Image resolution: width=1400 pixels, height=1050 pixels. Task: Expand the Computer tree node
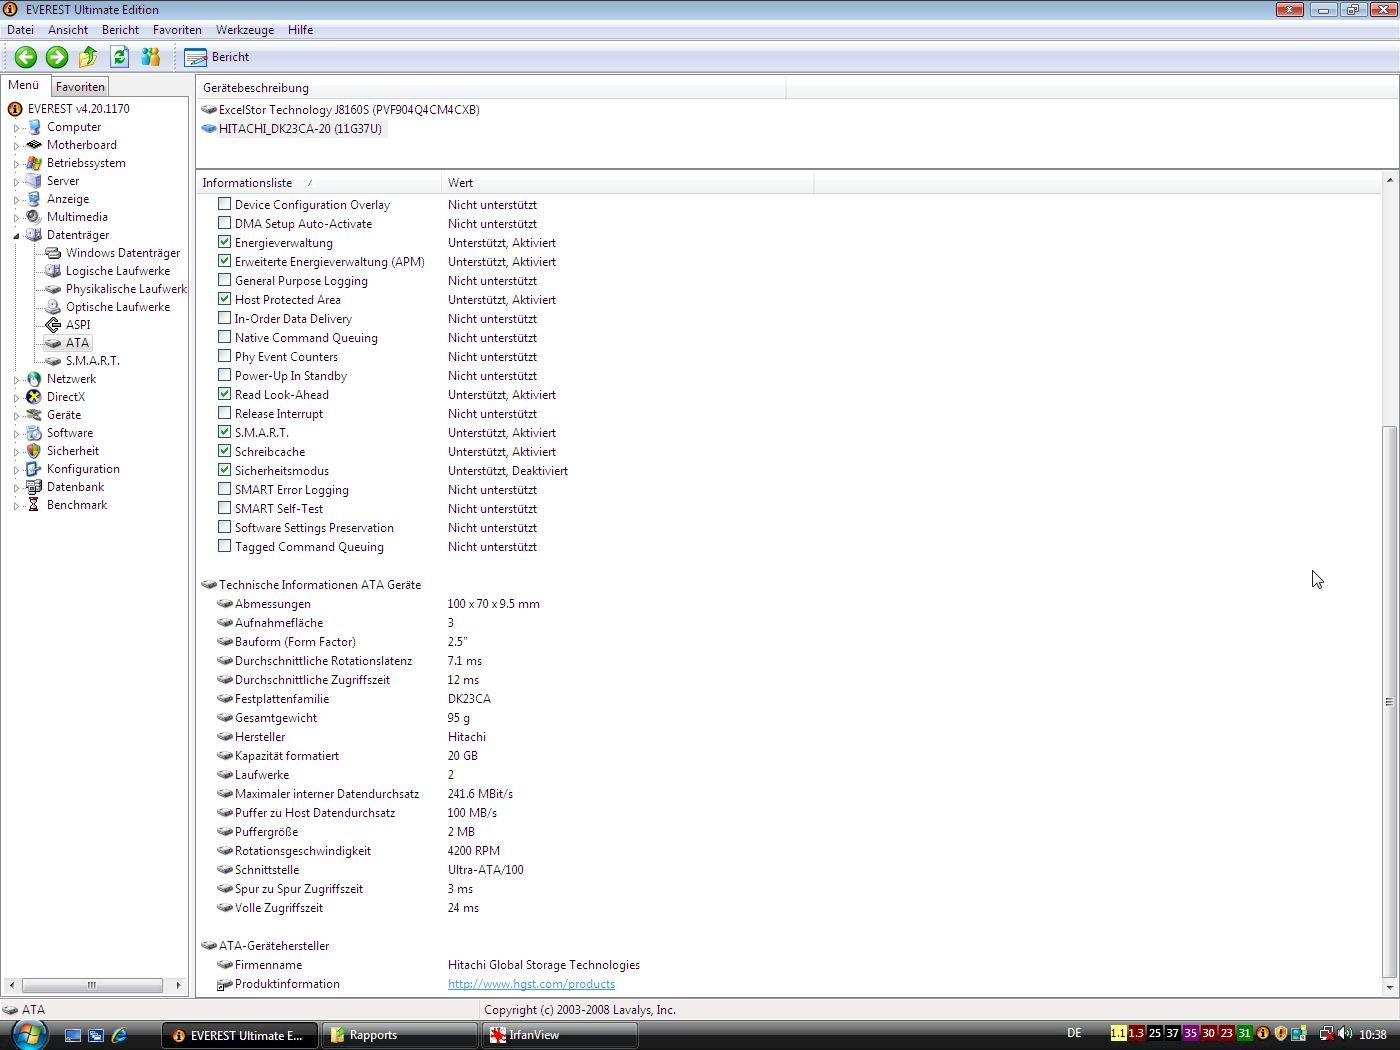coord(16,128)
